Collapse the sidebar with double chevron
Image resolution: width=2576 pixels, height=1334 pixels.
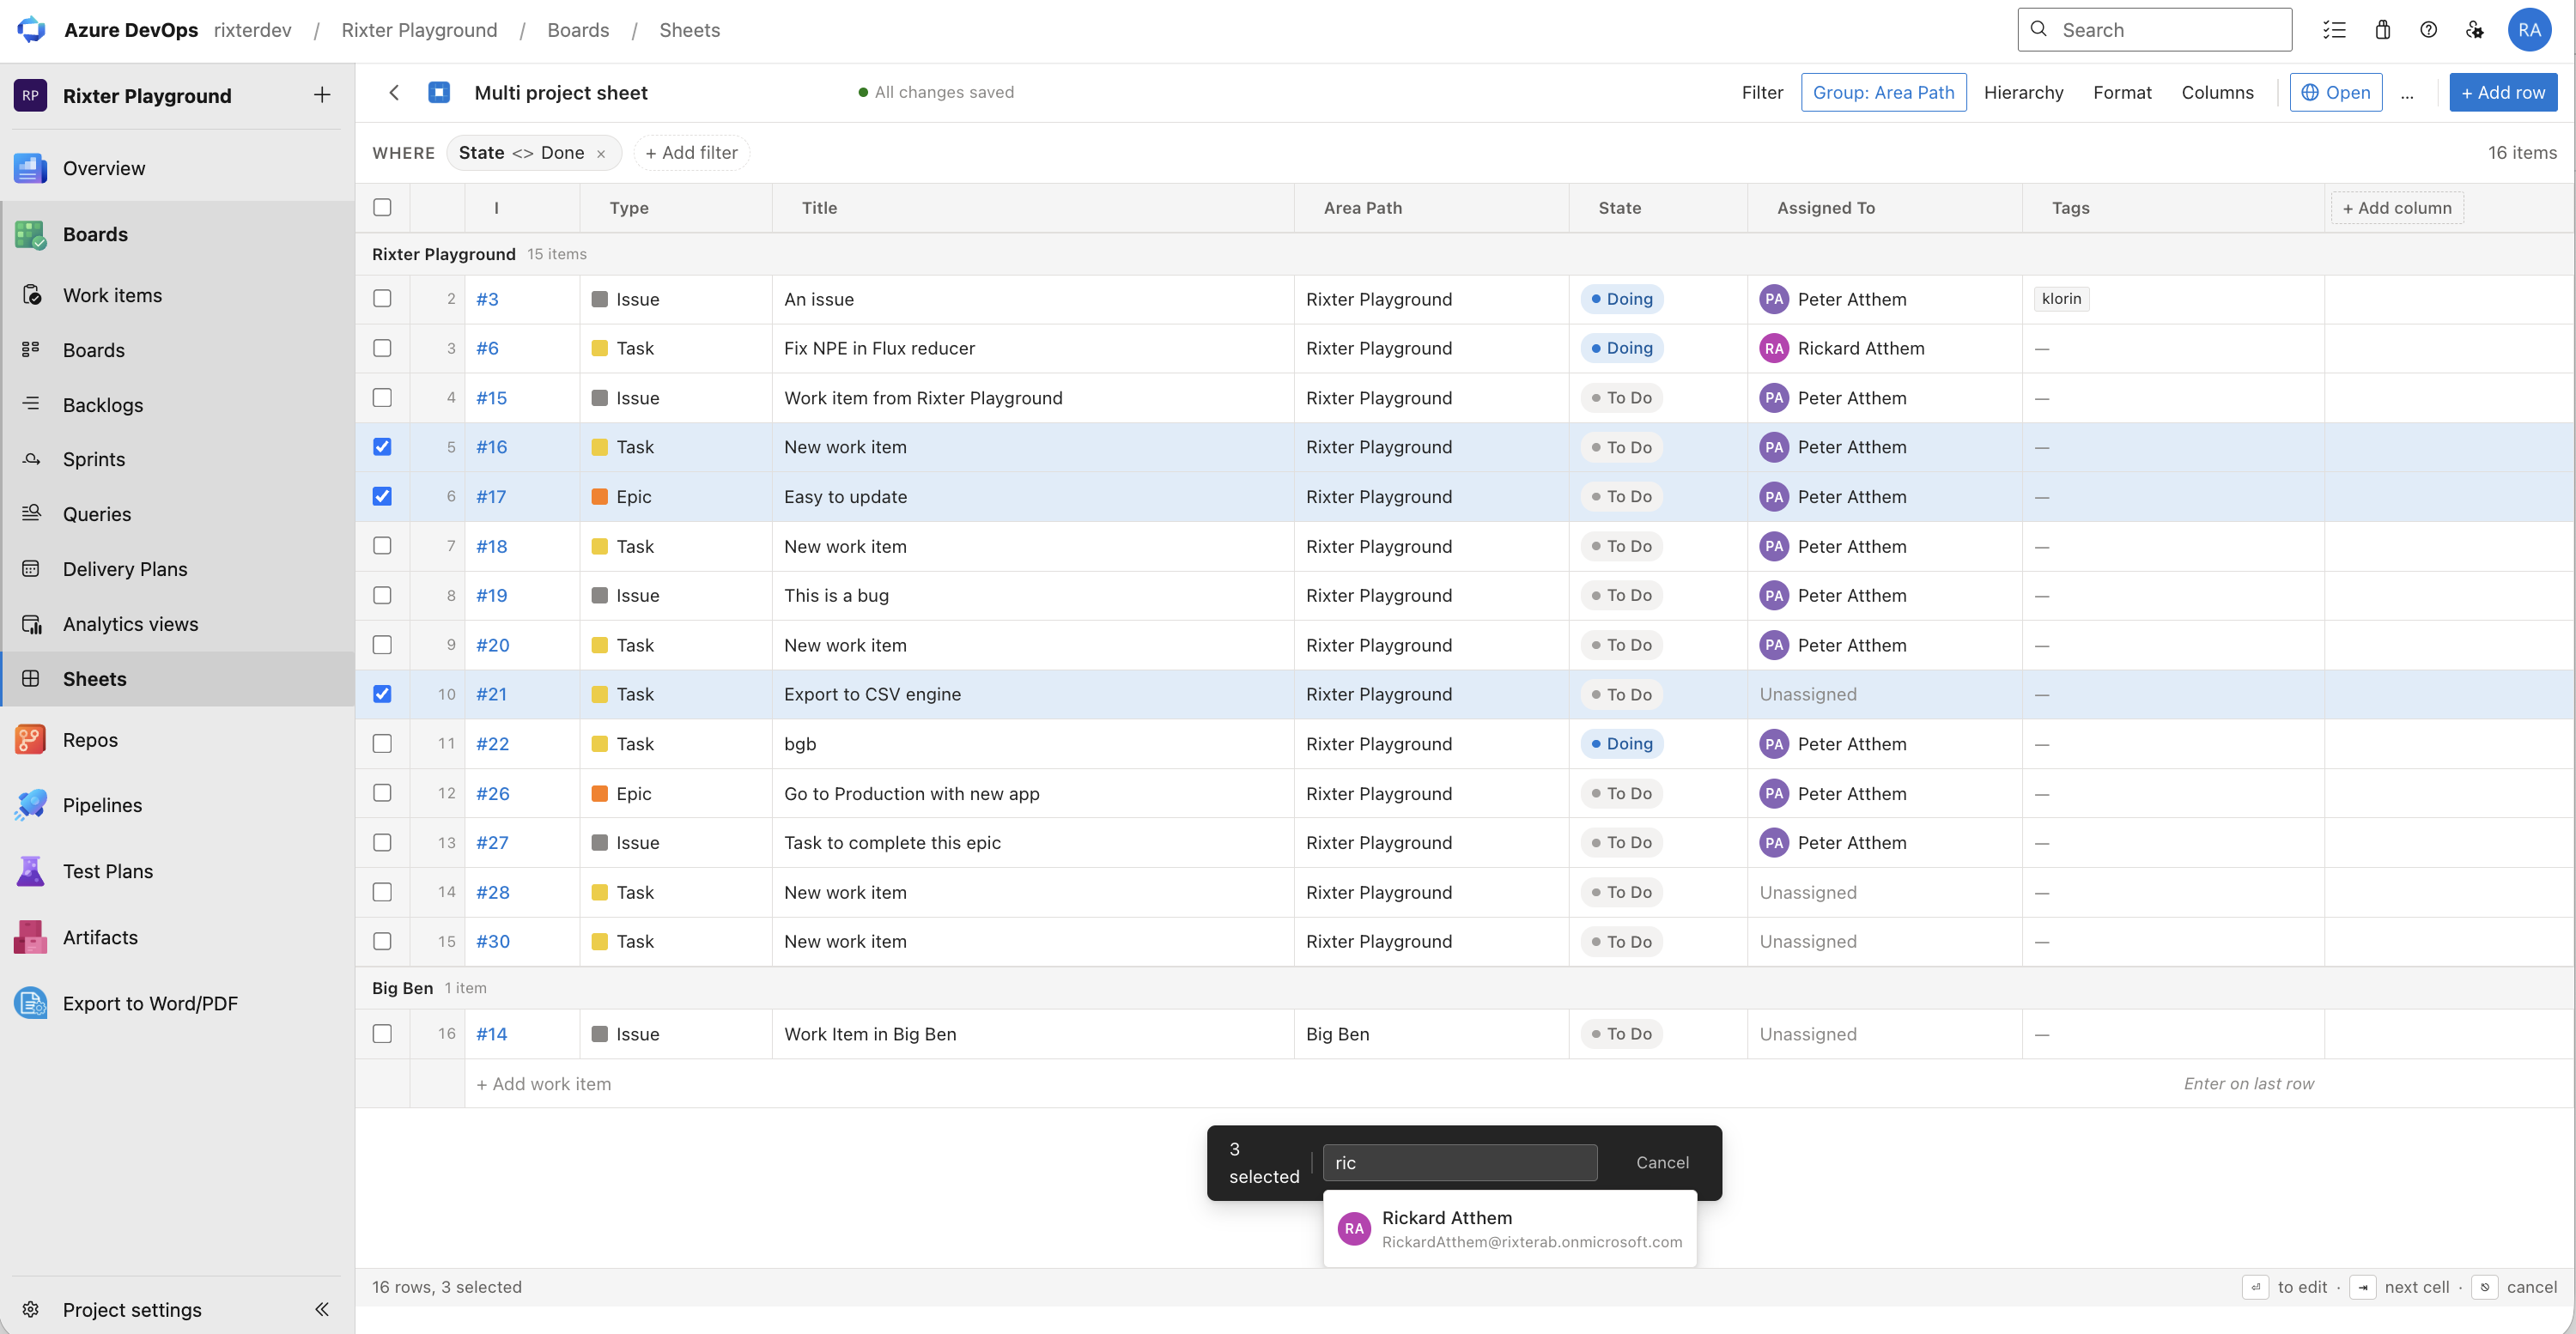coord(322,1310)
